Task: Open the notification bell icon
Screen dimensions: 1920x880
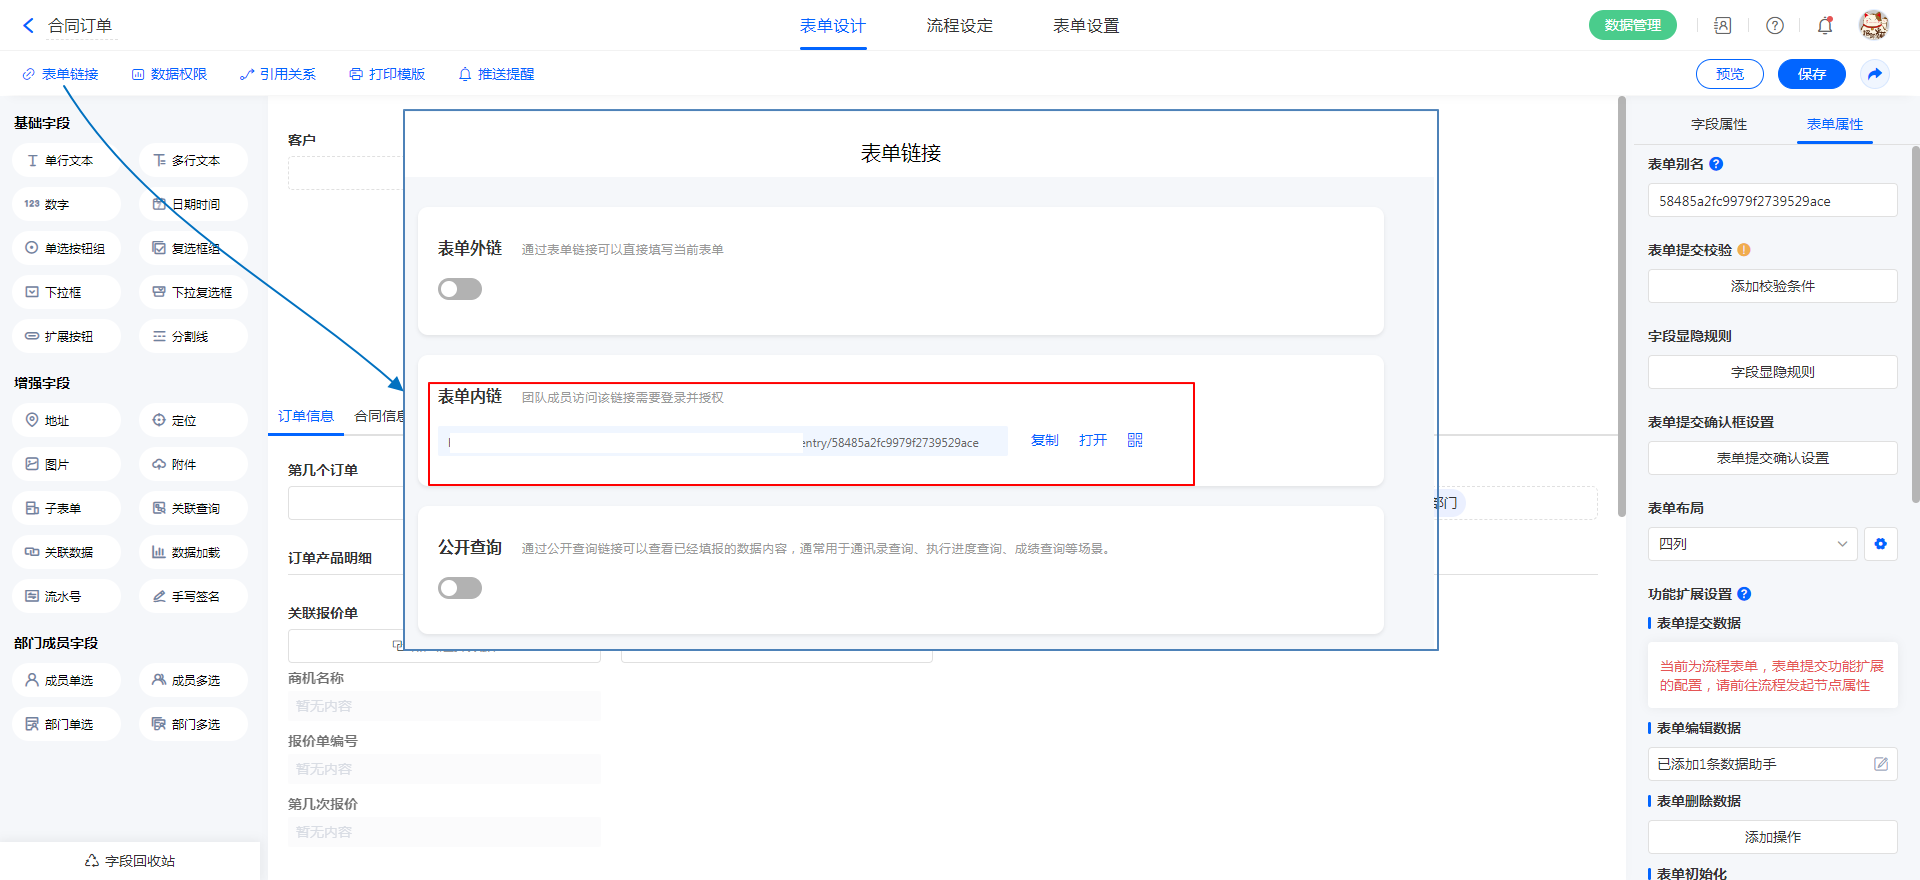Action: point(1825,26)
